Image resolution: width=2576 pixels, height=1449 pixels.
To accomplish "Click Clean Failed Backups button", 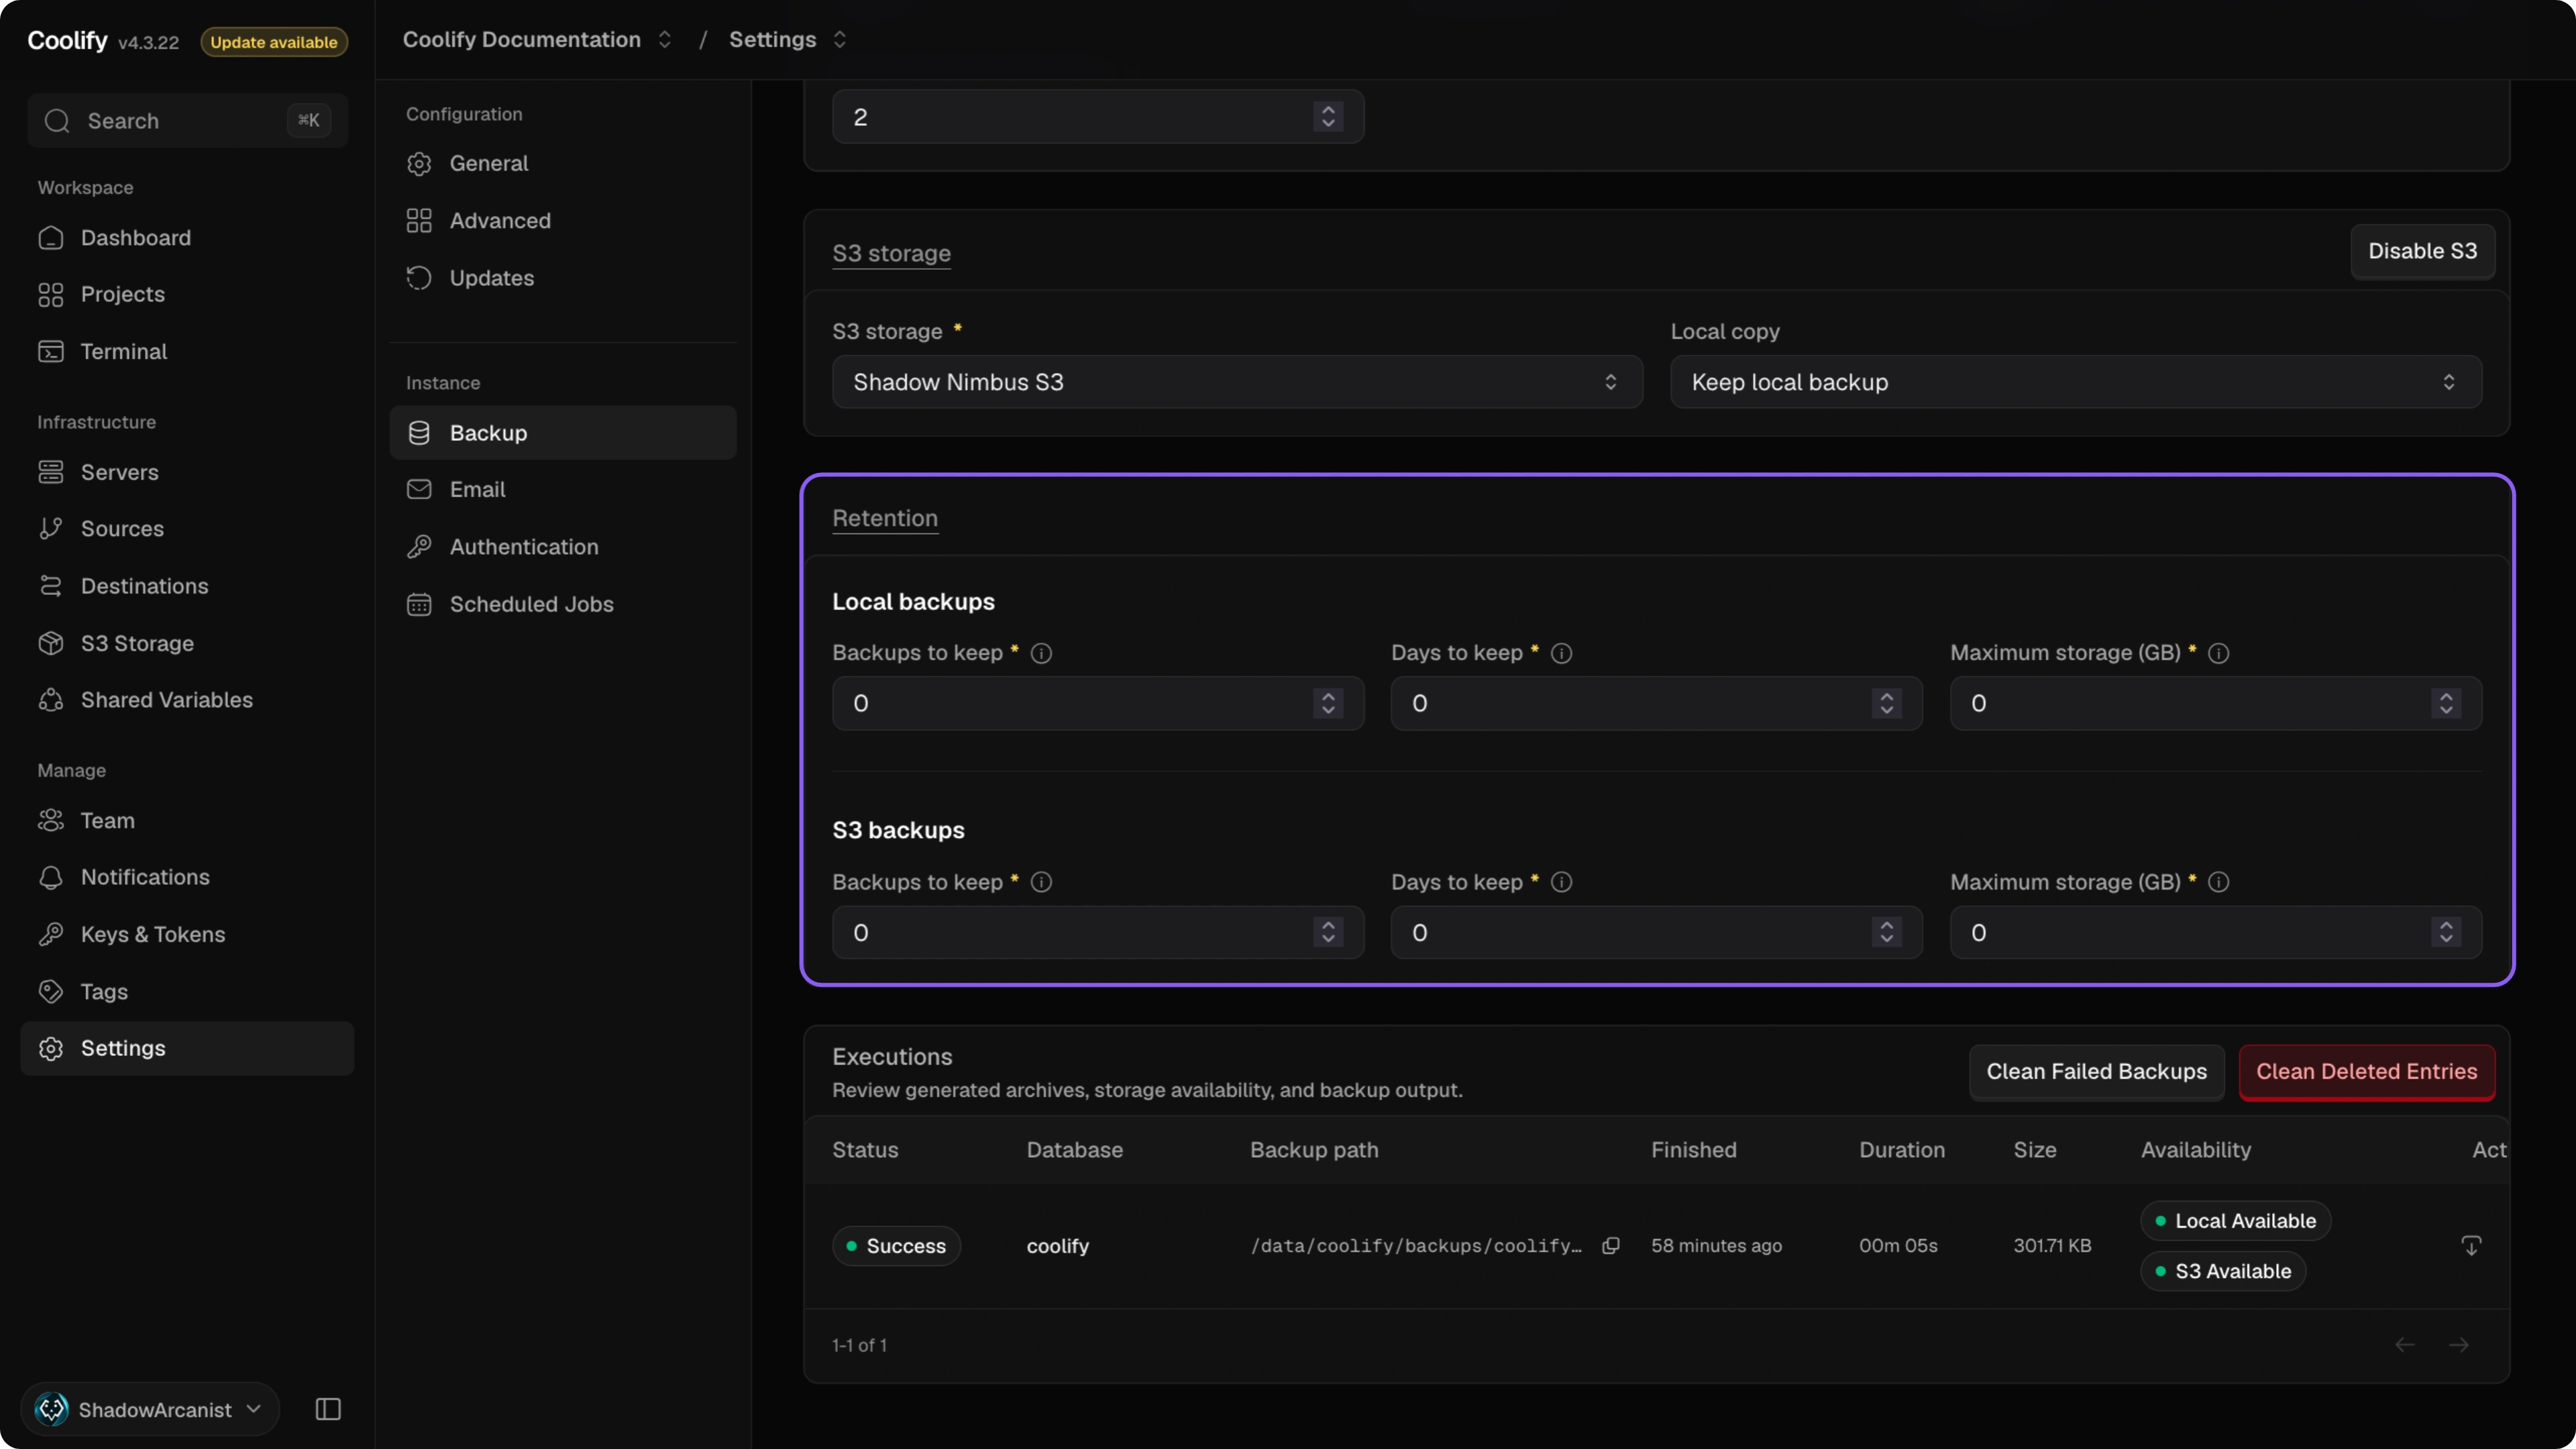I will (x=2096, y=1072).
